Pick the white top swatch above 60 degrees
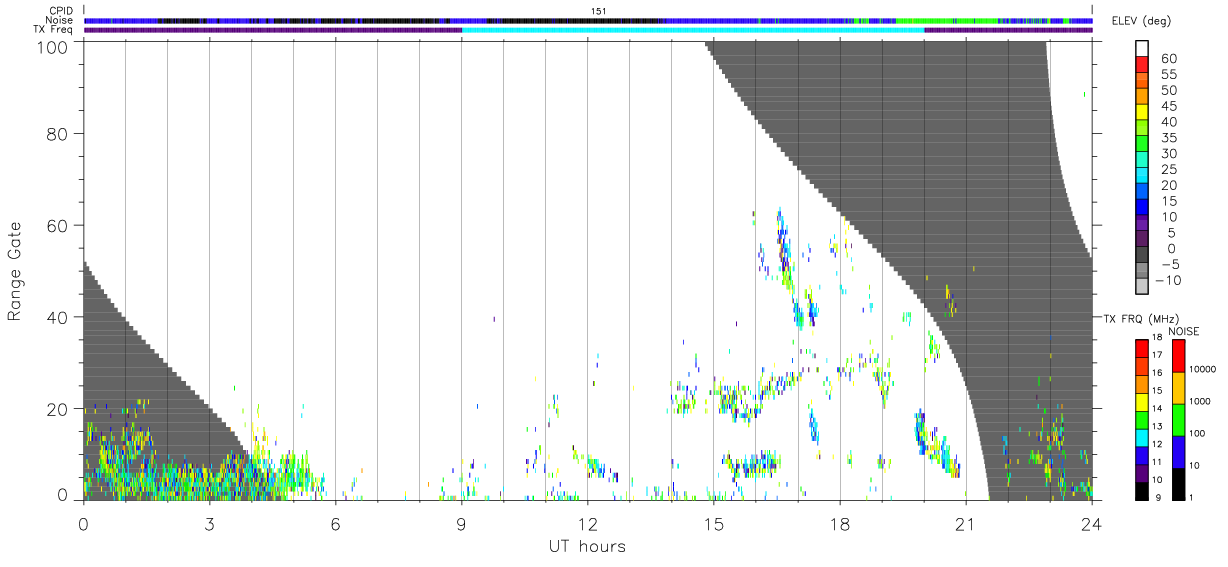This screenshot has width=1228, height=567. tap(1144, 49)
